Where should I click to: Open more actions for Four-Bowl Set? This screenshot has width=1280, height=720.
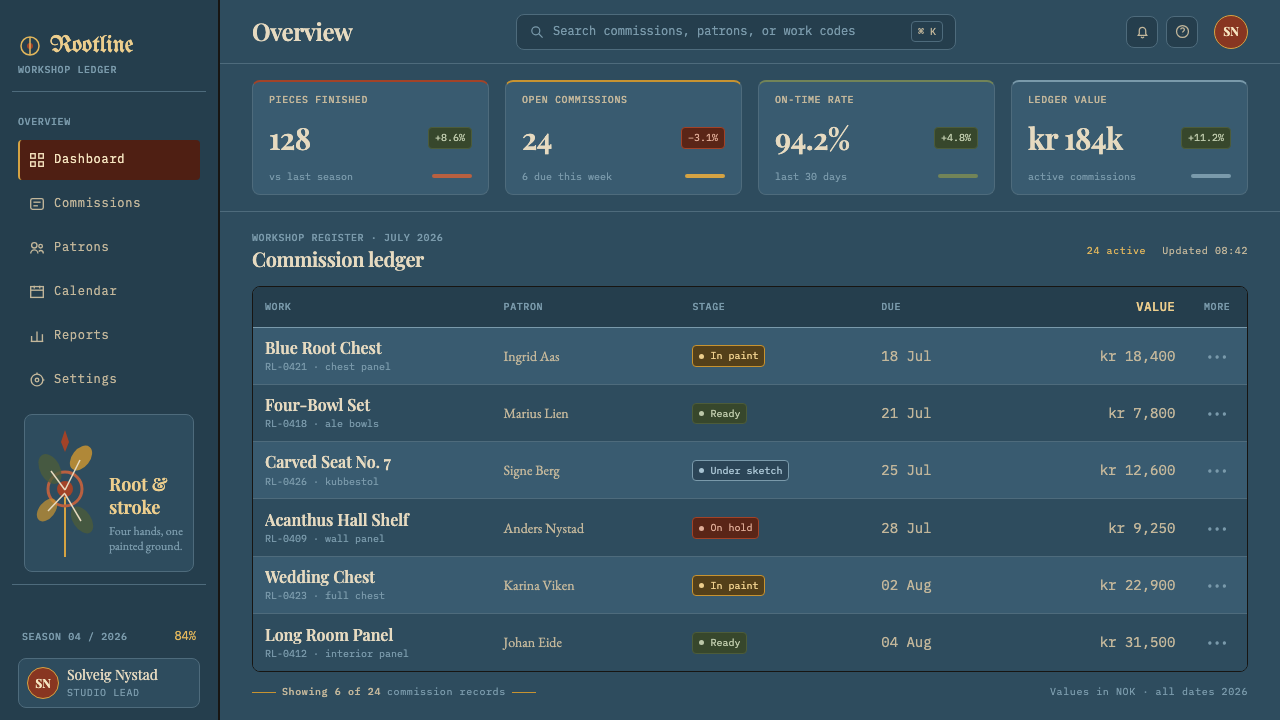point(1217,414)
